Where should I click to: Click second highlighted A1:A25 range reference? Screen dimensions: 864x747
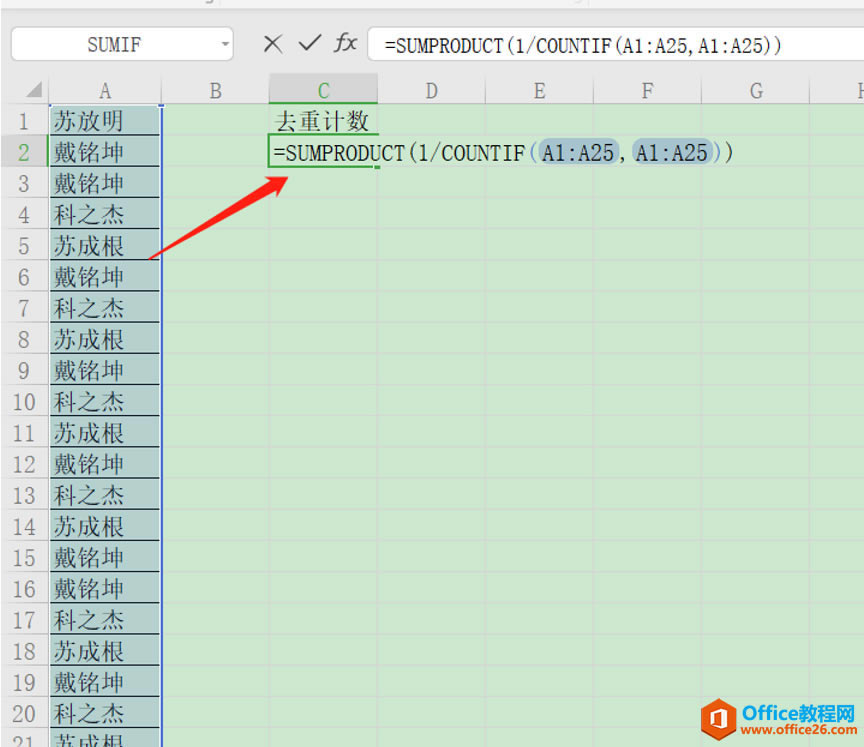pyautogui.click(x=671, y=152)
